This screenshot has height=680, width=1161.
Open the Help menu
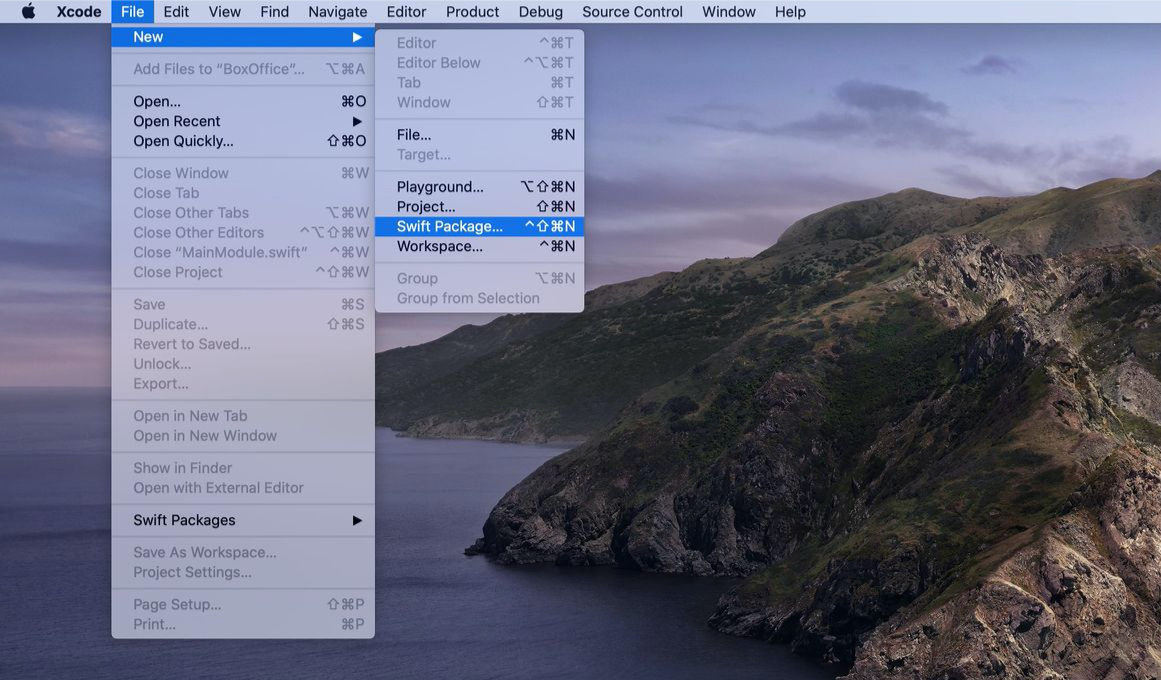click(790, 11)
